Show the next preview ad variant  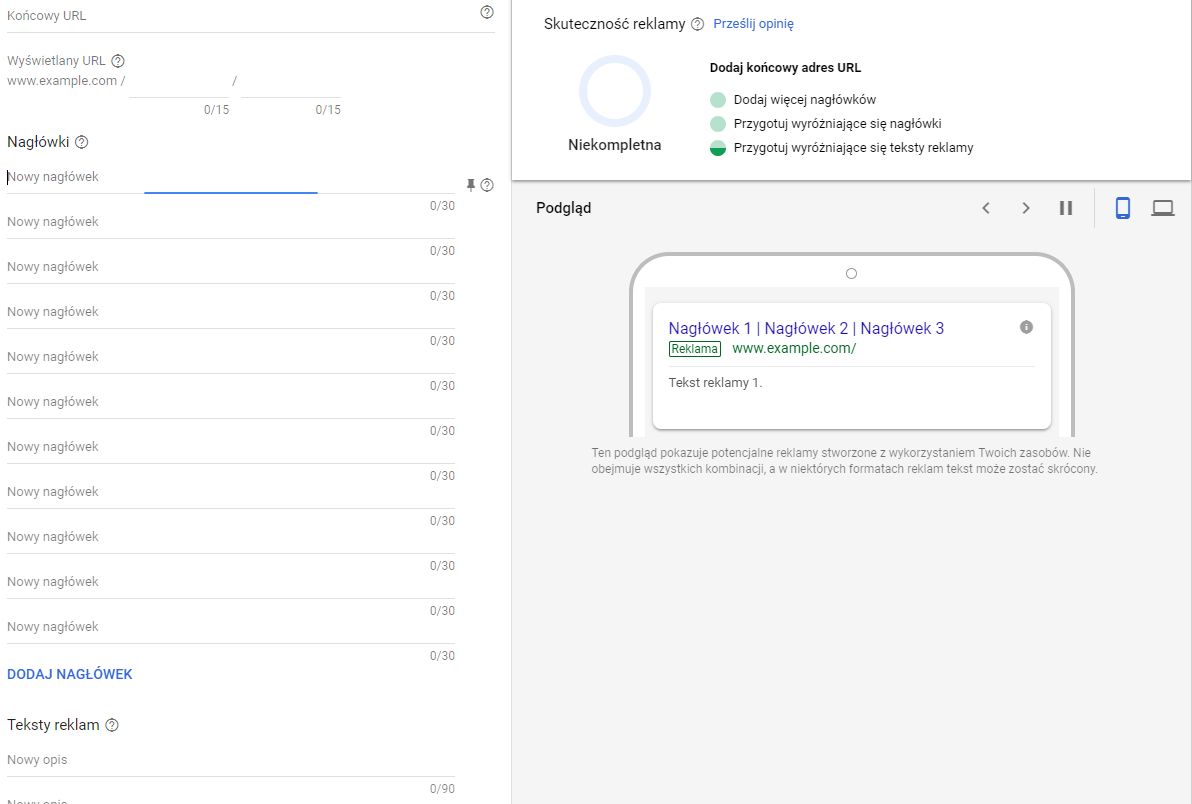pos(1026,208)
